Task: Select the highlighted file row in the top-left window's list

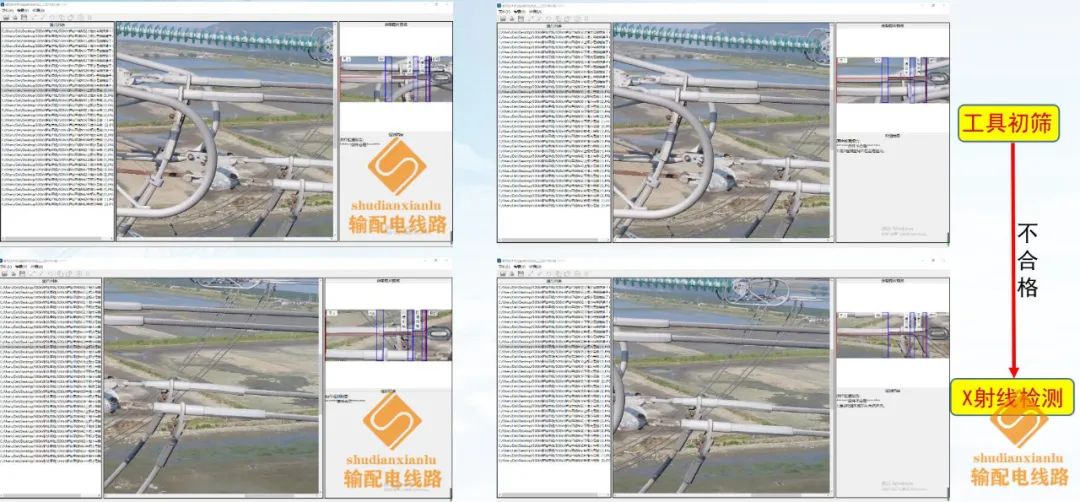Action: click(x=57, y=90)
